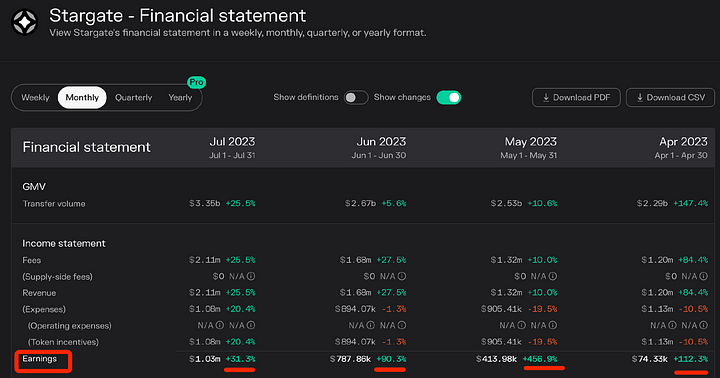Click last info icon in Apr 2023 operating expenses
This screenshot has width=720, height=378.
coord(703,325)
